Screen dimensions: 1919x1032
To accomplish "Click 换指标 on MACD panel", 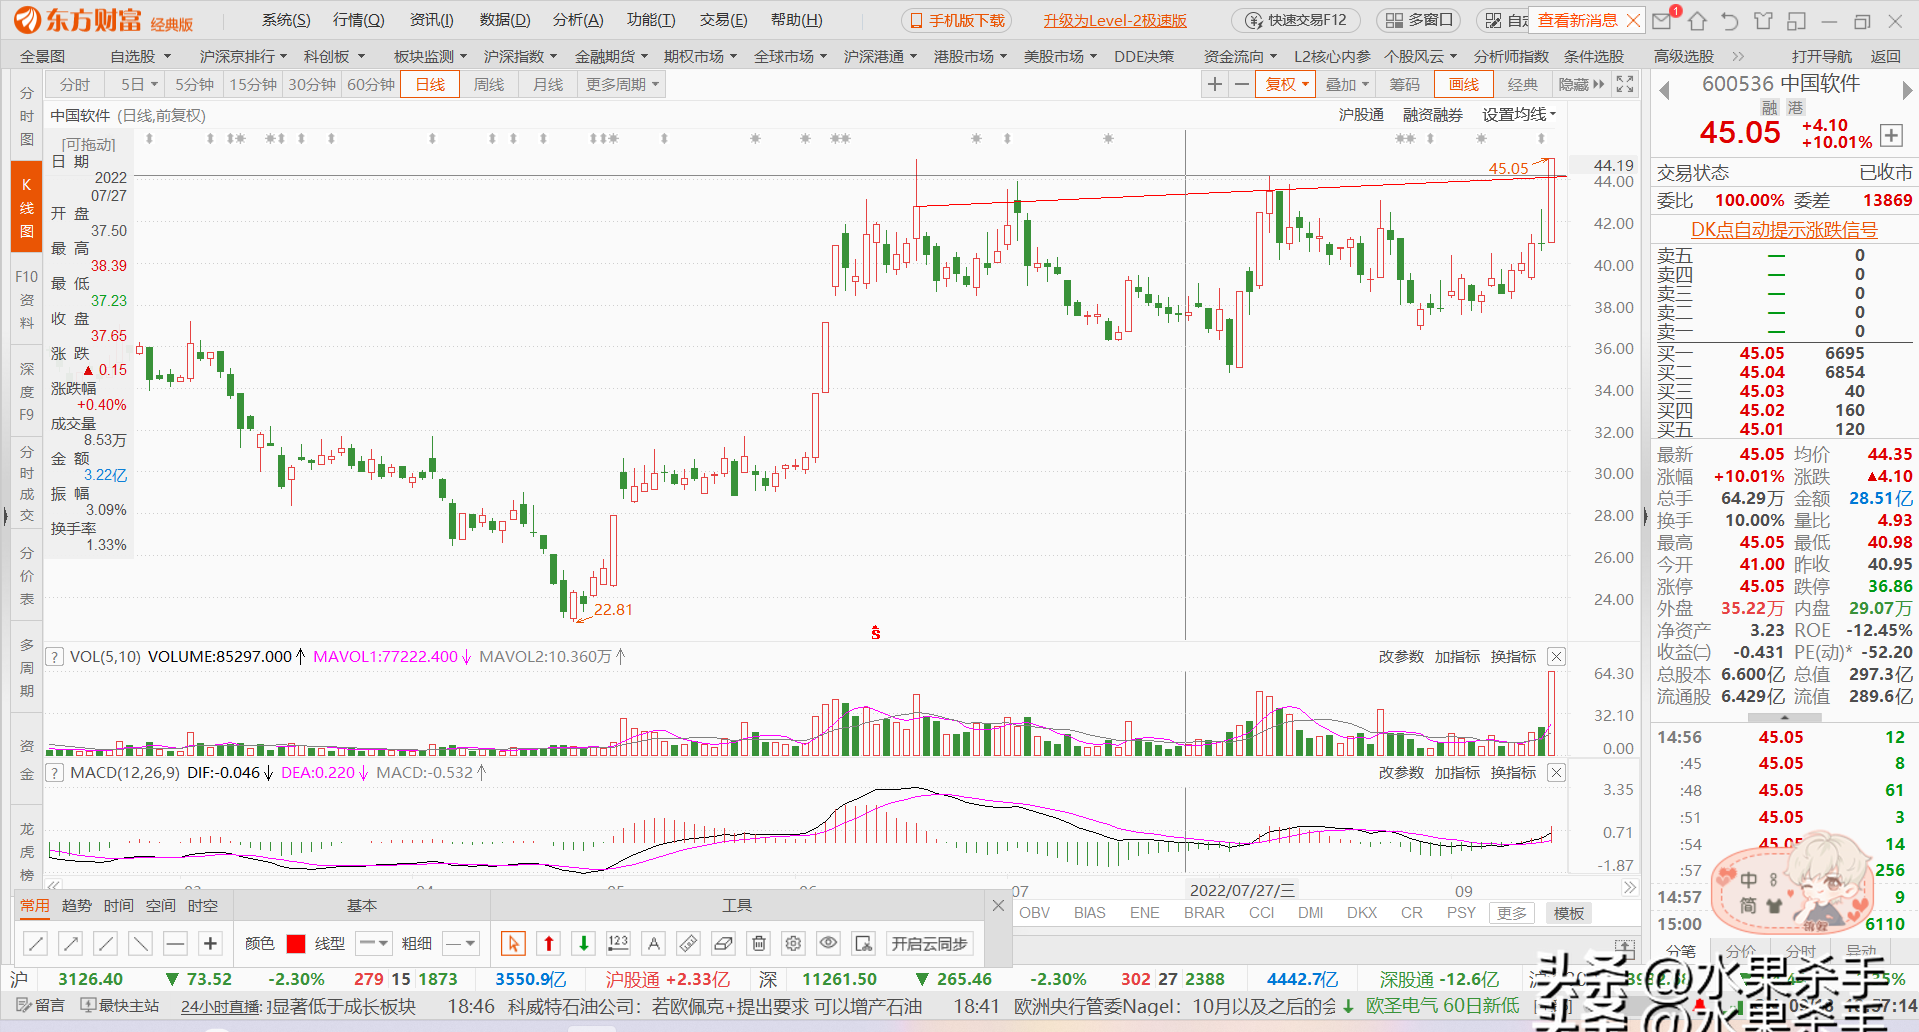I will point(1513,773).
